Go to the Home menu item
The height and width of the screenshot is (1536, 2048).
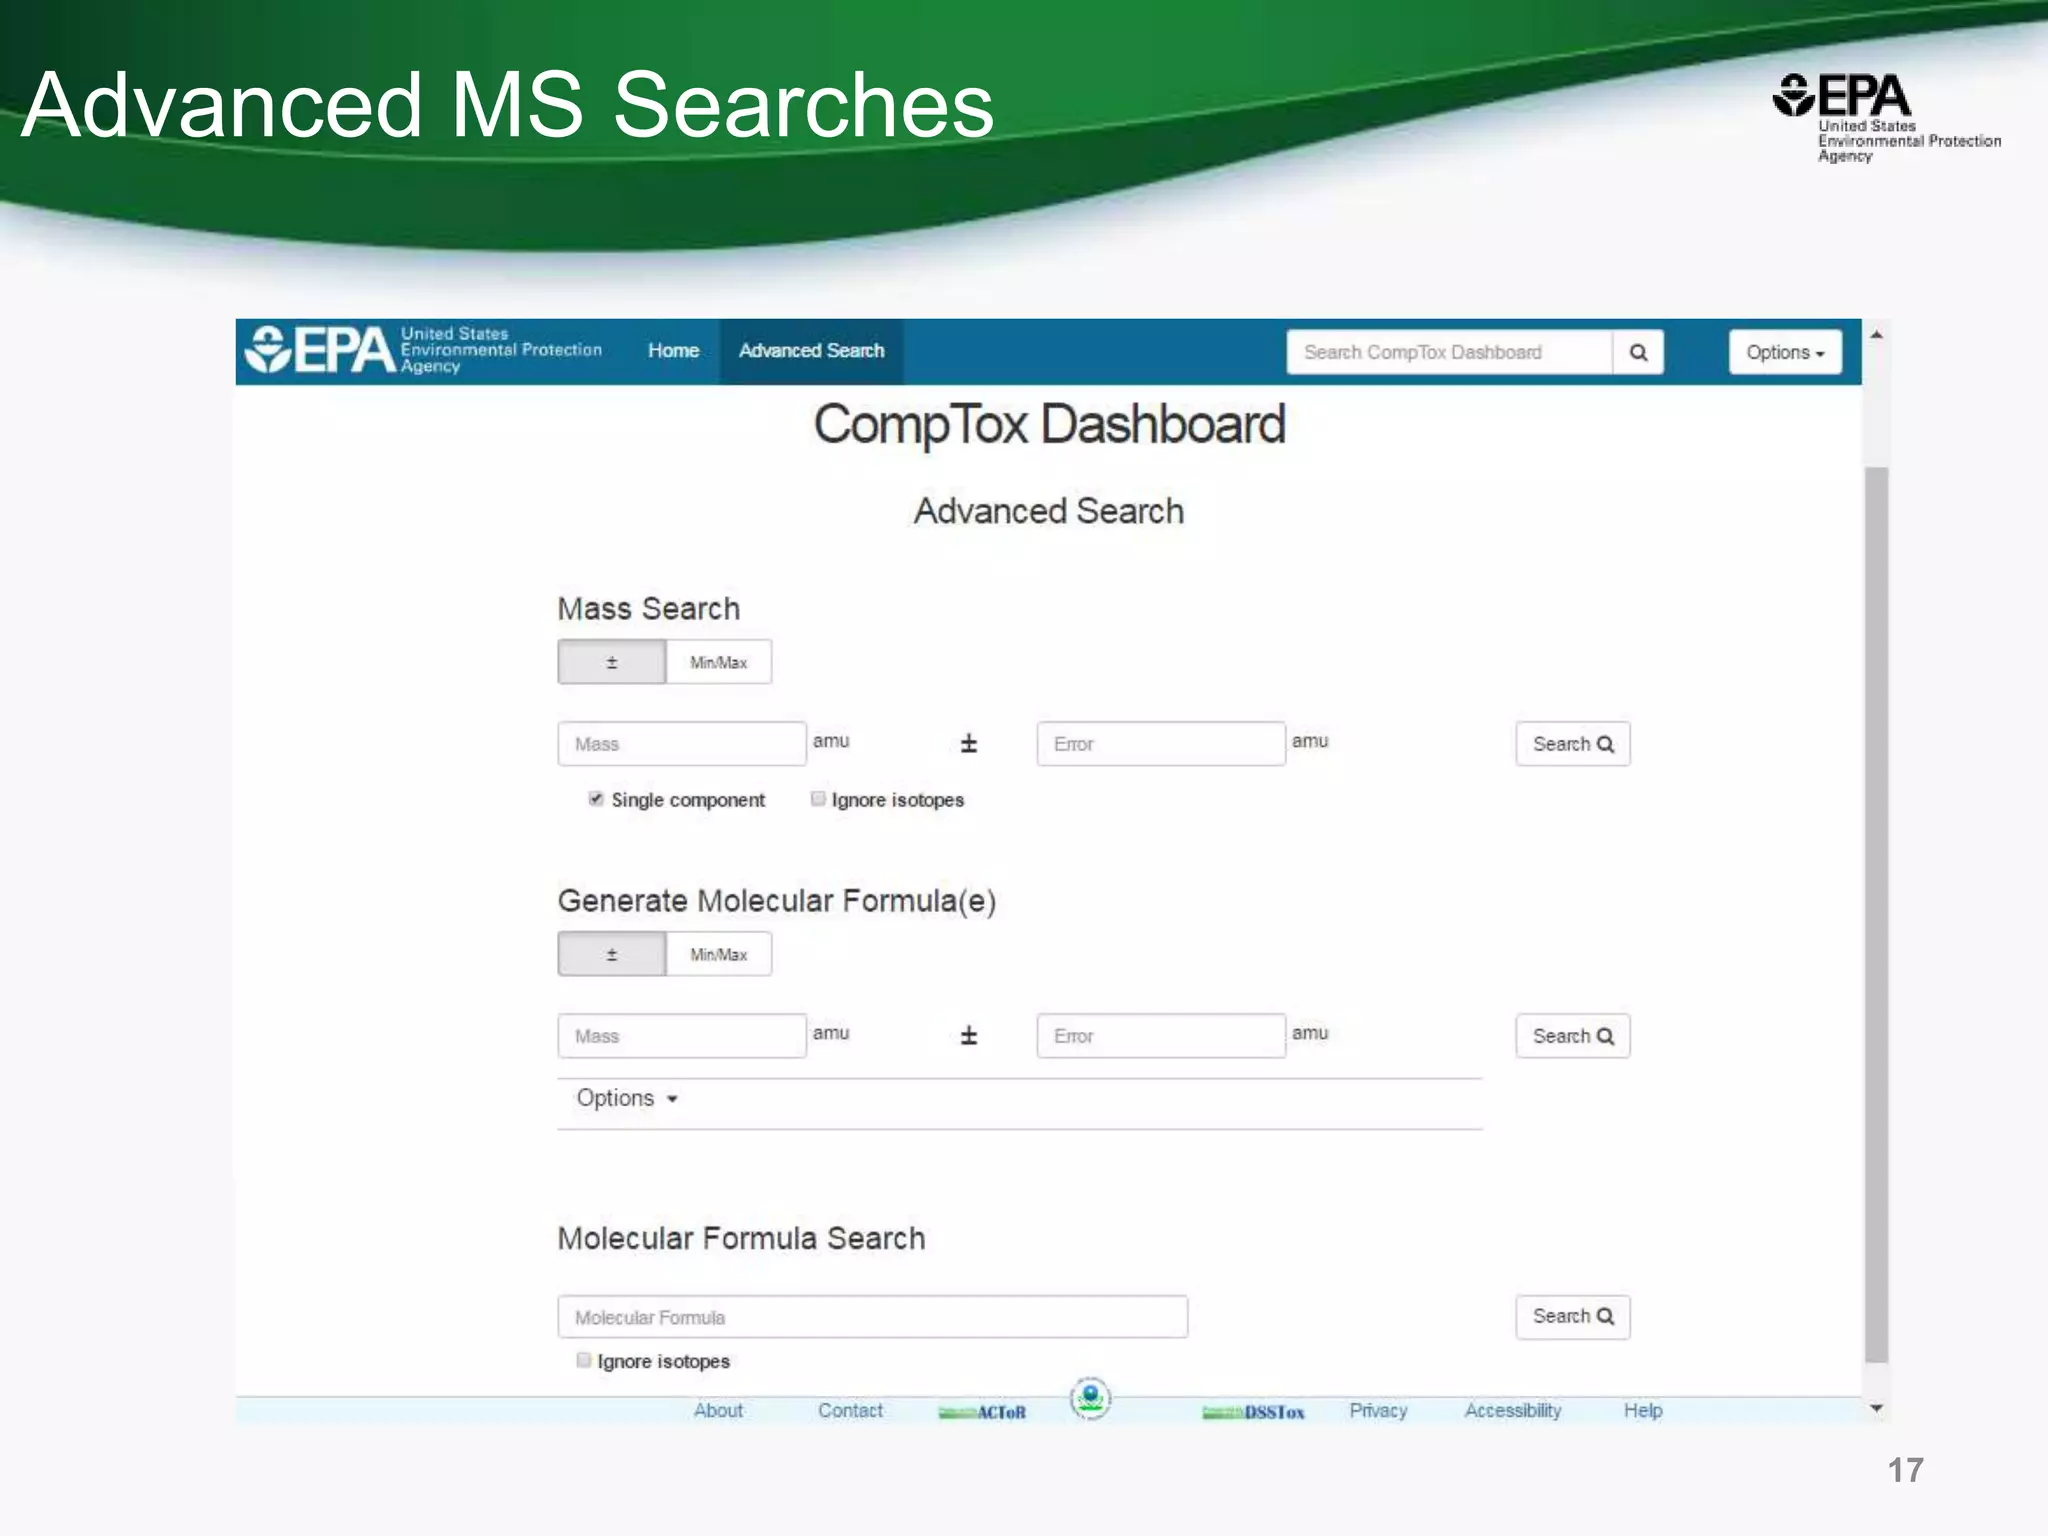coord(673,351)
